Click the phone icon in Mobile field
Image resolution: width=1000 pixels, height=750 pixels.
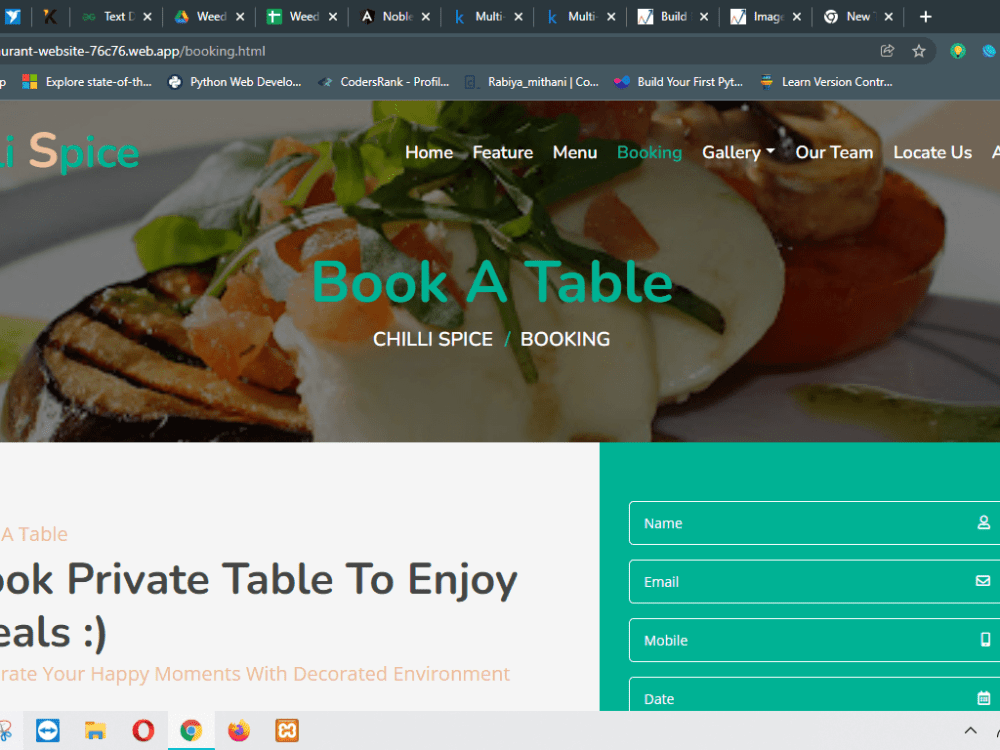coord(985,640)
